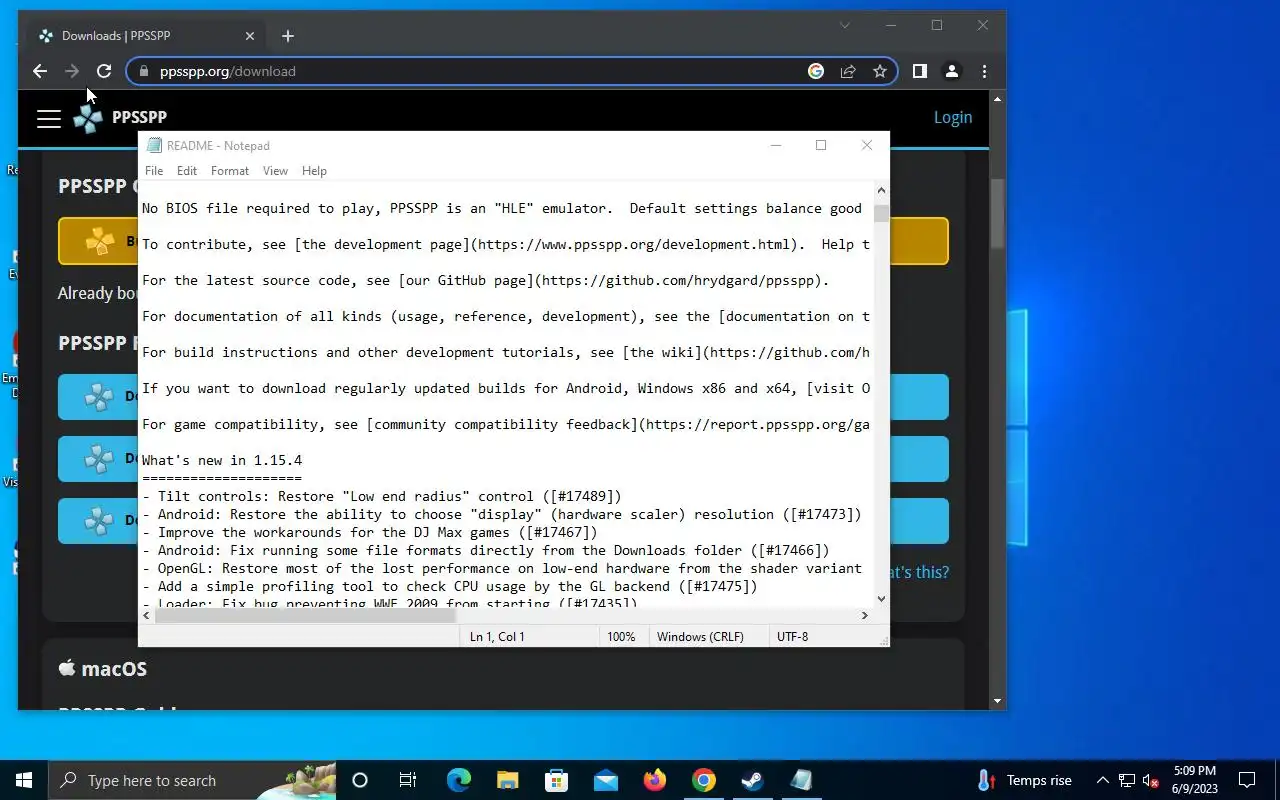Open Notepad Edit menu
The width and height of the screenshot is (1280, 800).
[187, 171]
